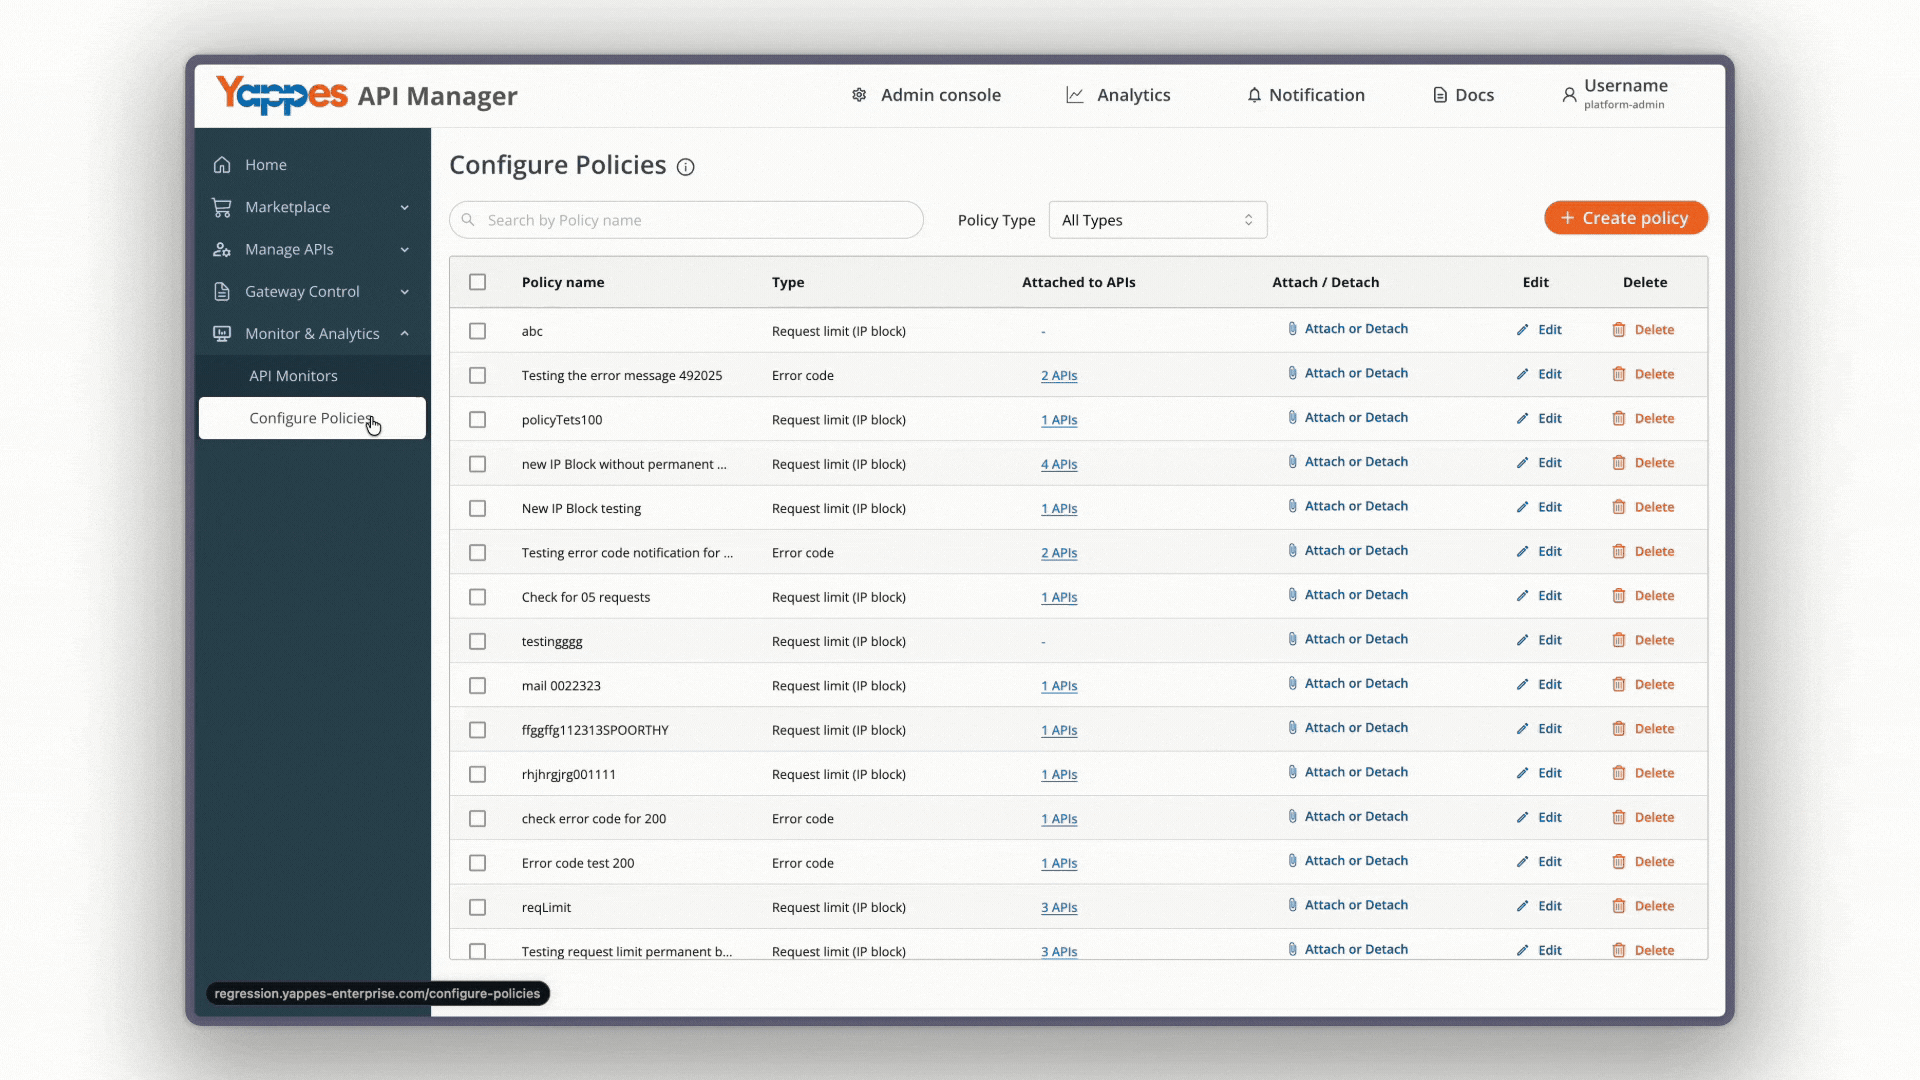Click the pencil icon for check error code for 200

pyautogui.click(x=1522, y=818)
